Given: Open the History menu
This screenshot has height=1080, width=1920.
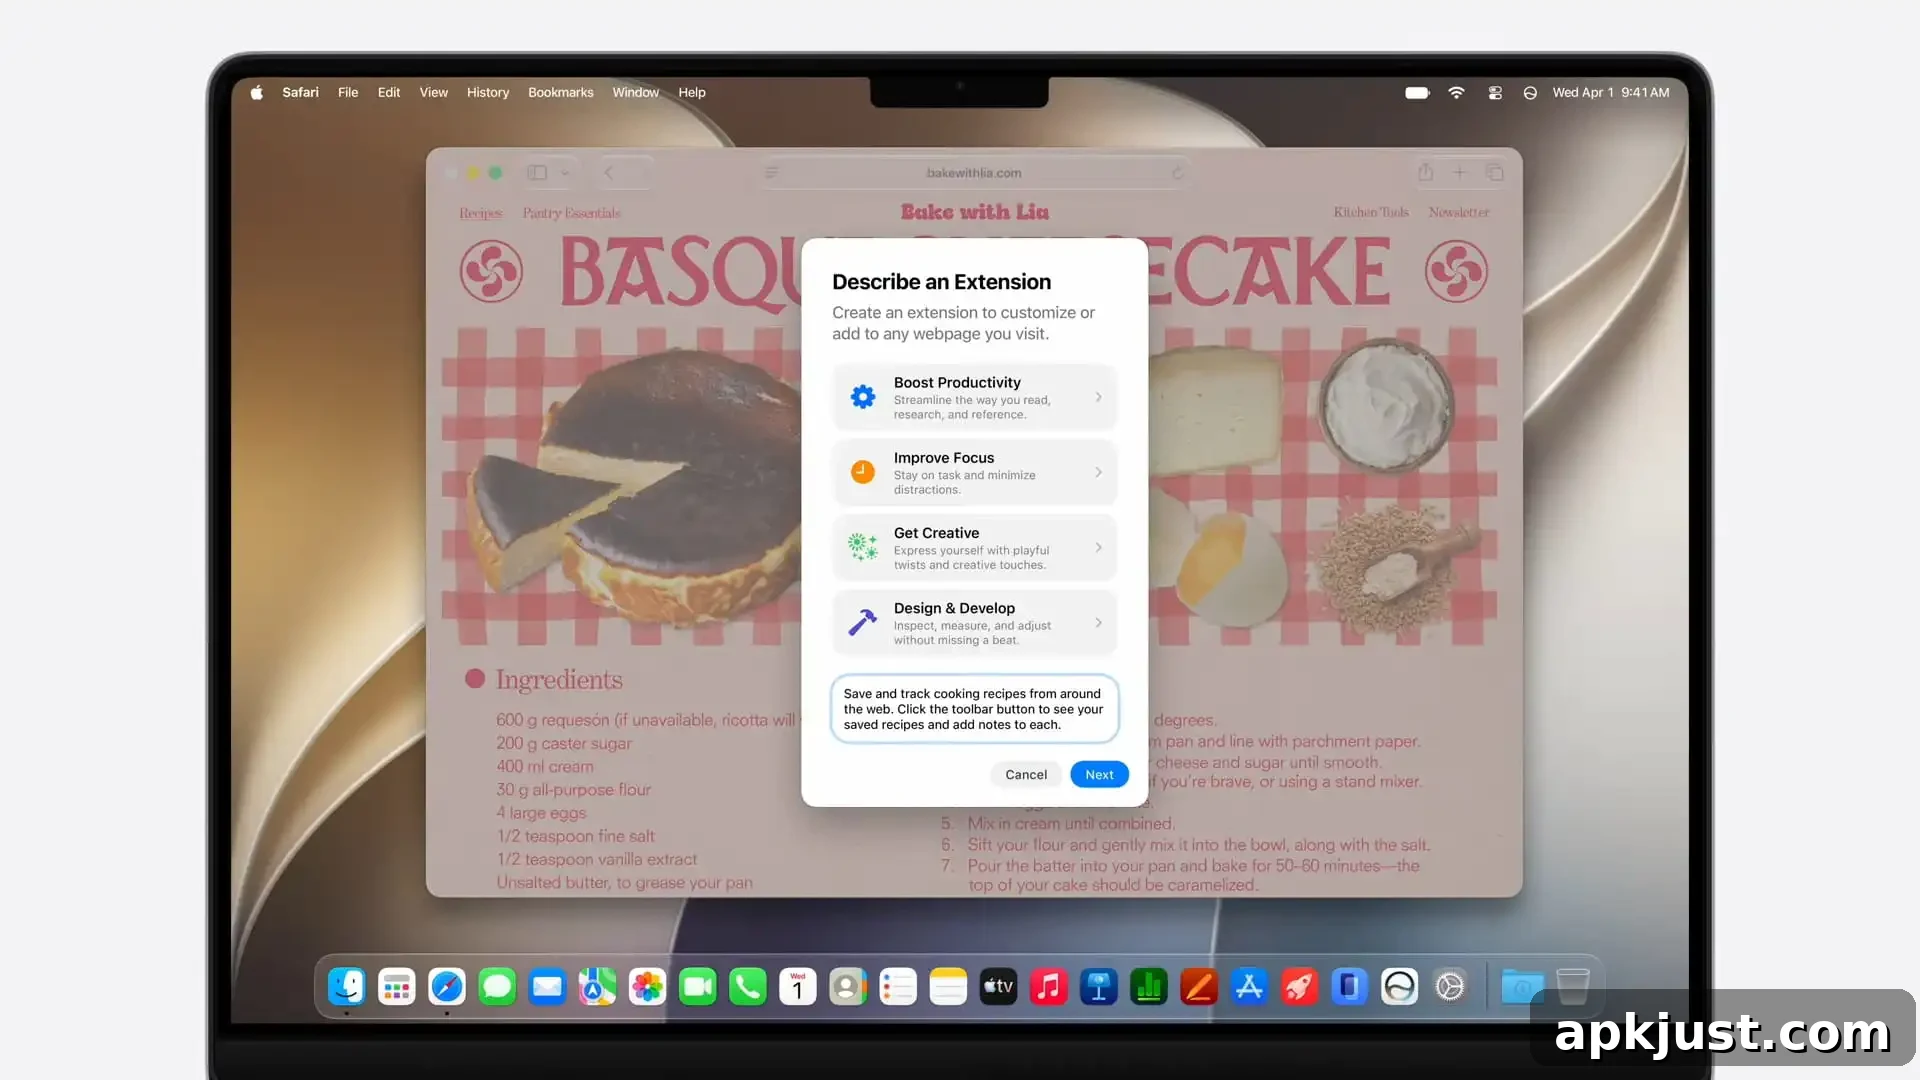Looking at the screenshot, I should 488,92.
